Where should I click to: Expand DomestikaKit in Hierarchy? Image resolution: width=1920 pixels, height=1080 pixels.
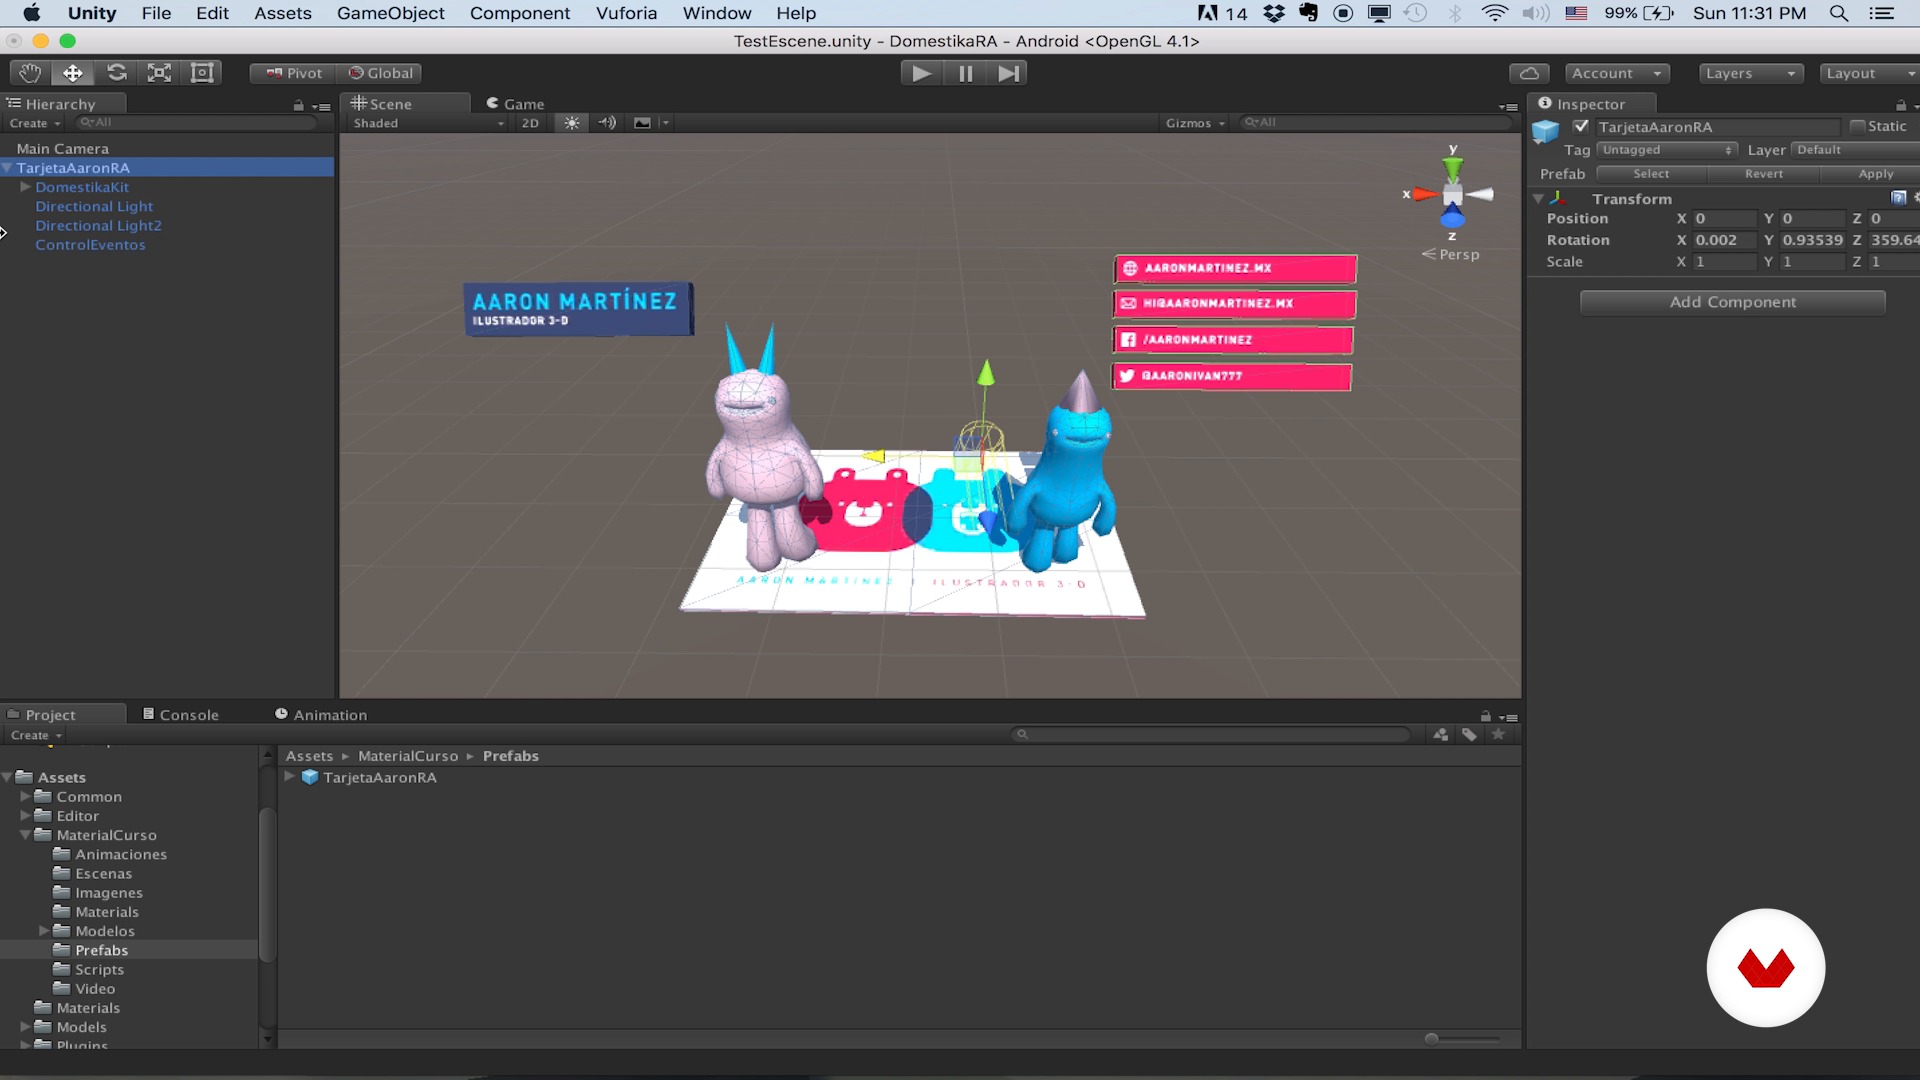click(x=25, y=187)
